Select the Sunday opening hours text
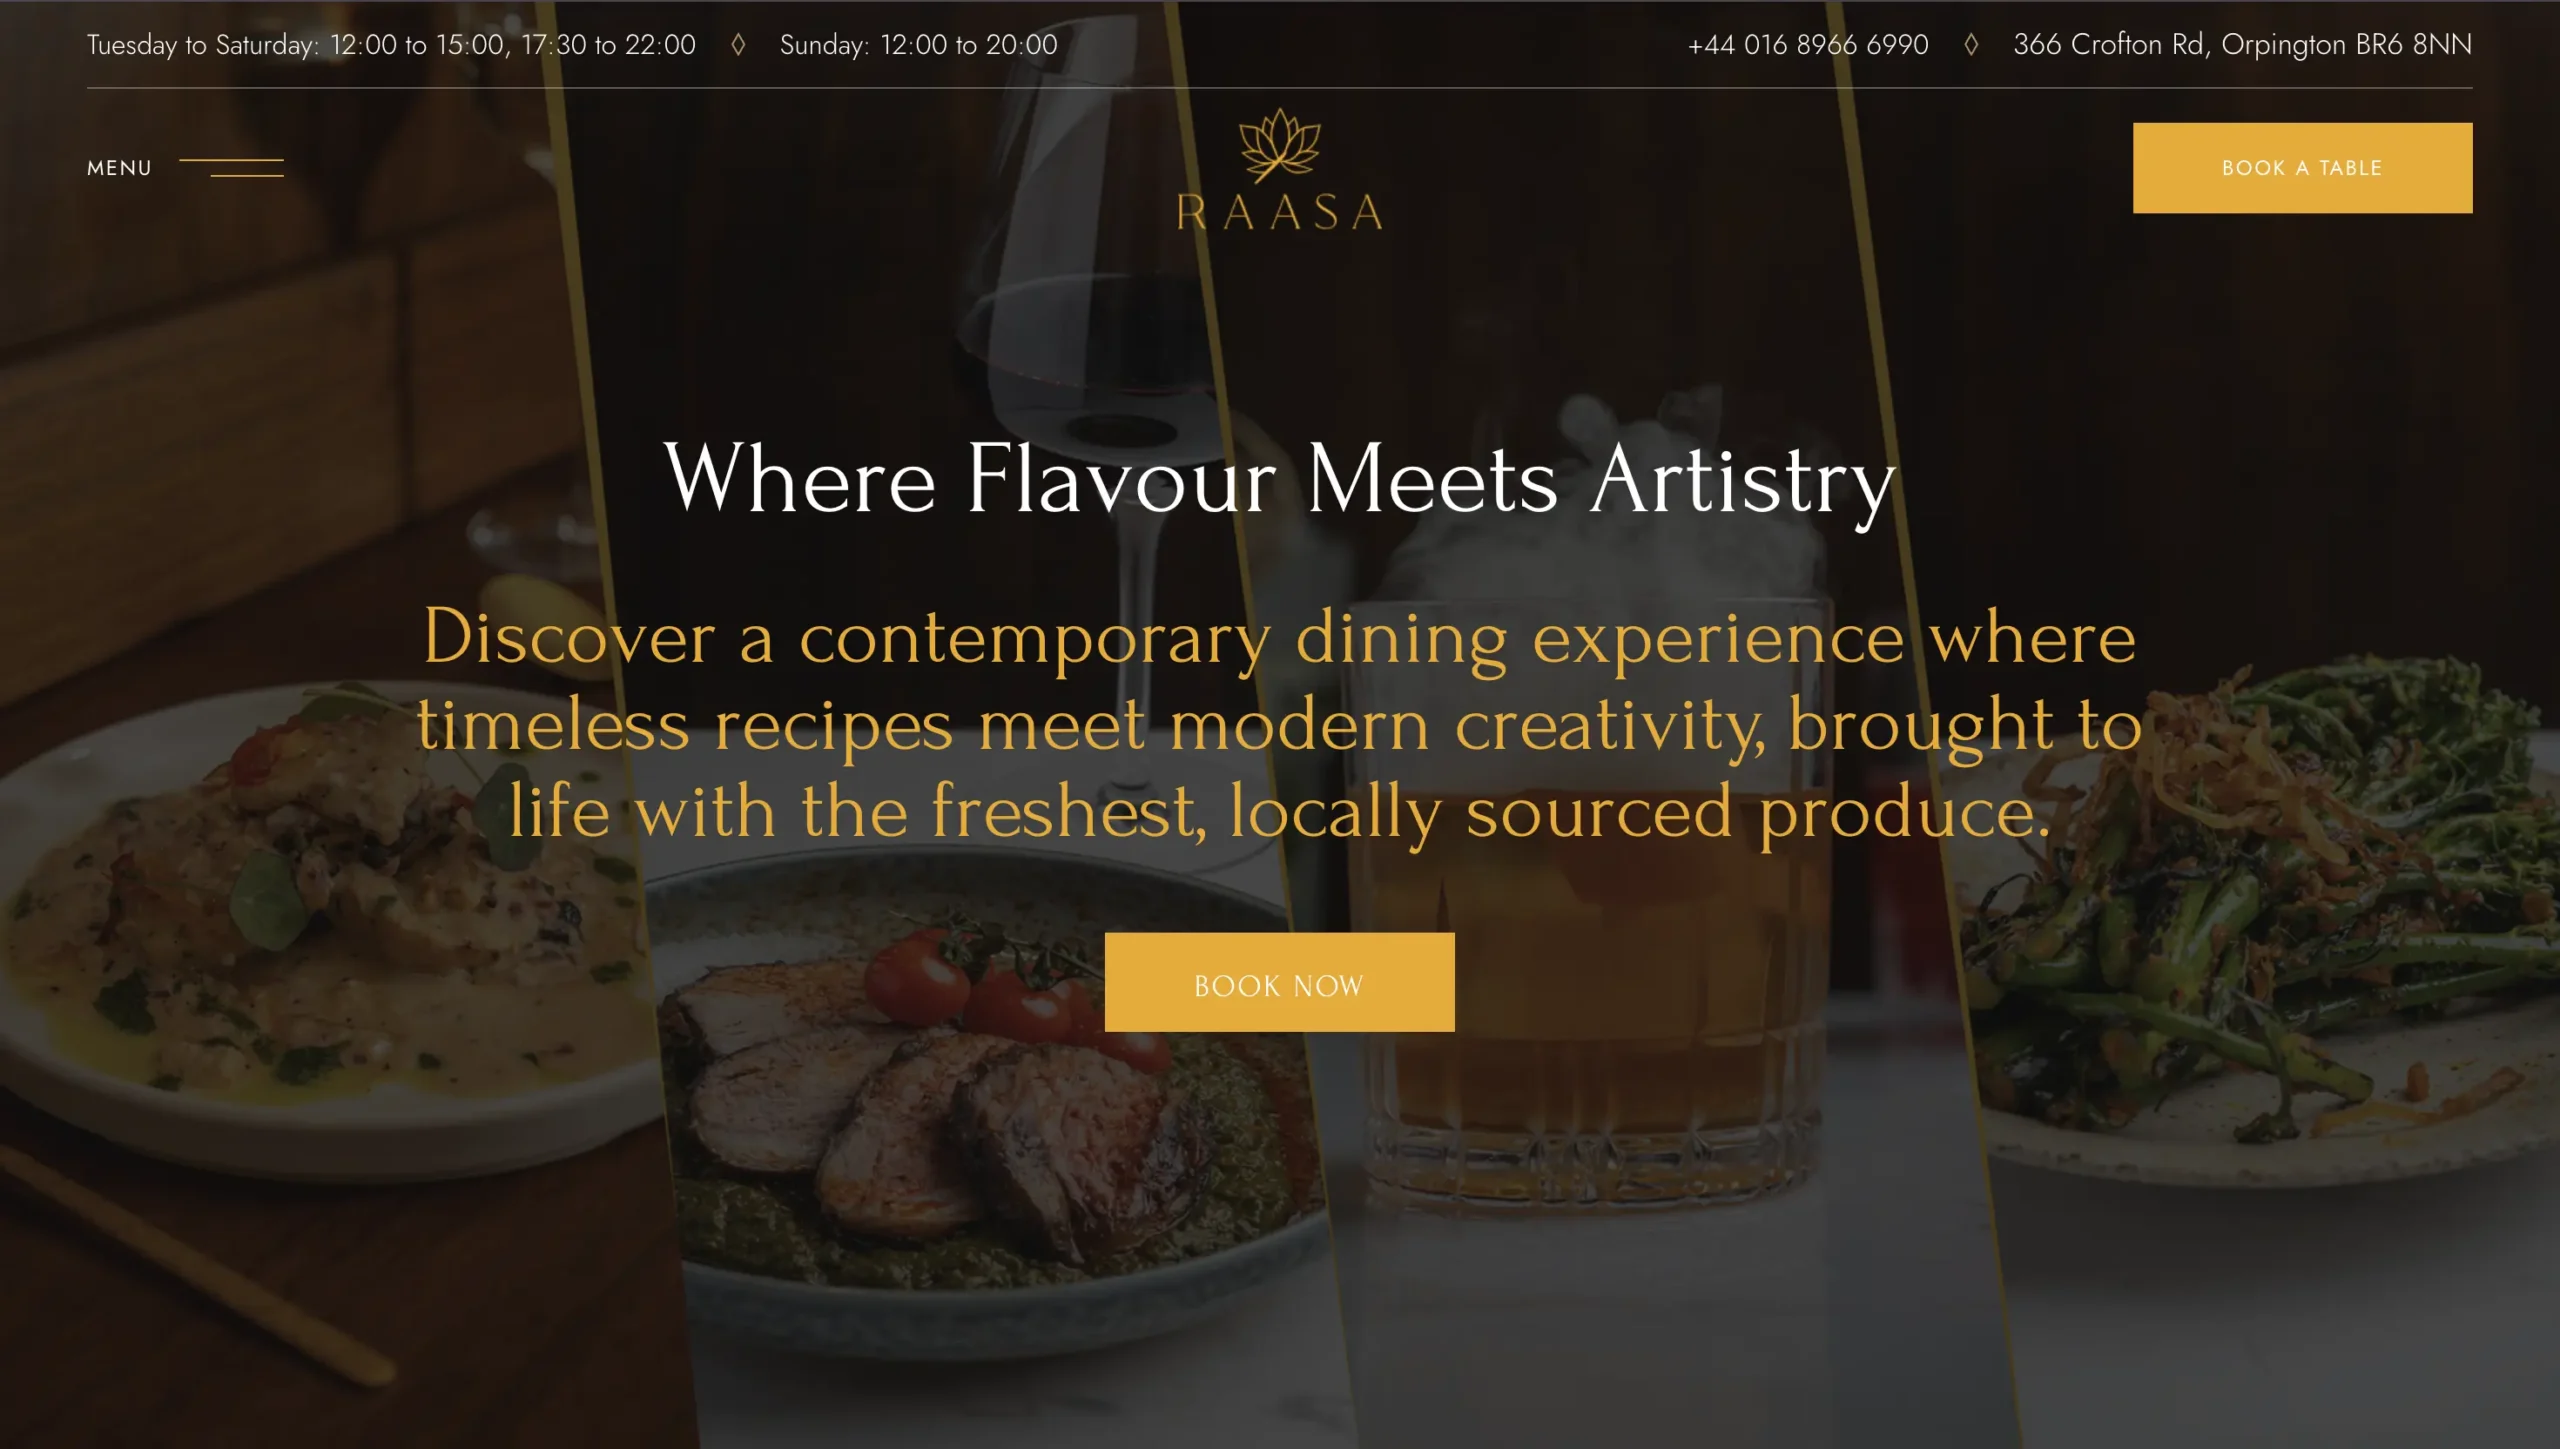 [x=918, y=45]
